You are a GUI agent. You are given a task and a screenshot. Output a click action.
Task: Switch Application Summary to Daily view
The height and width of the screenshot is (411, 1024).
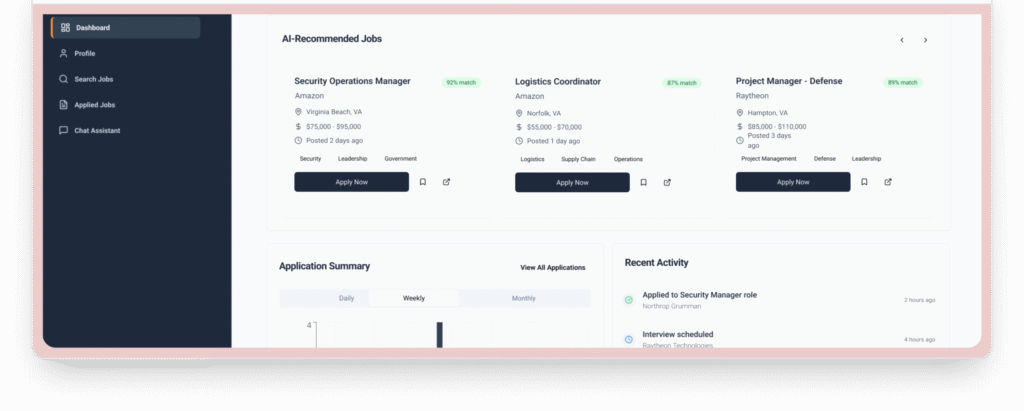(x=346, y=298)
